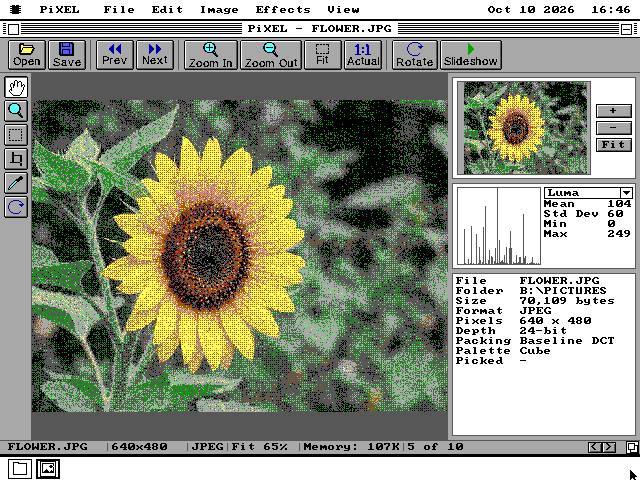This screenshot has height=480, width=640.
Task: Select the Crop tool
Action: pyautogui.click(x=16, y=159)
